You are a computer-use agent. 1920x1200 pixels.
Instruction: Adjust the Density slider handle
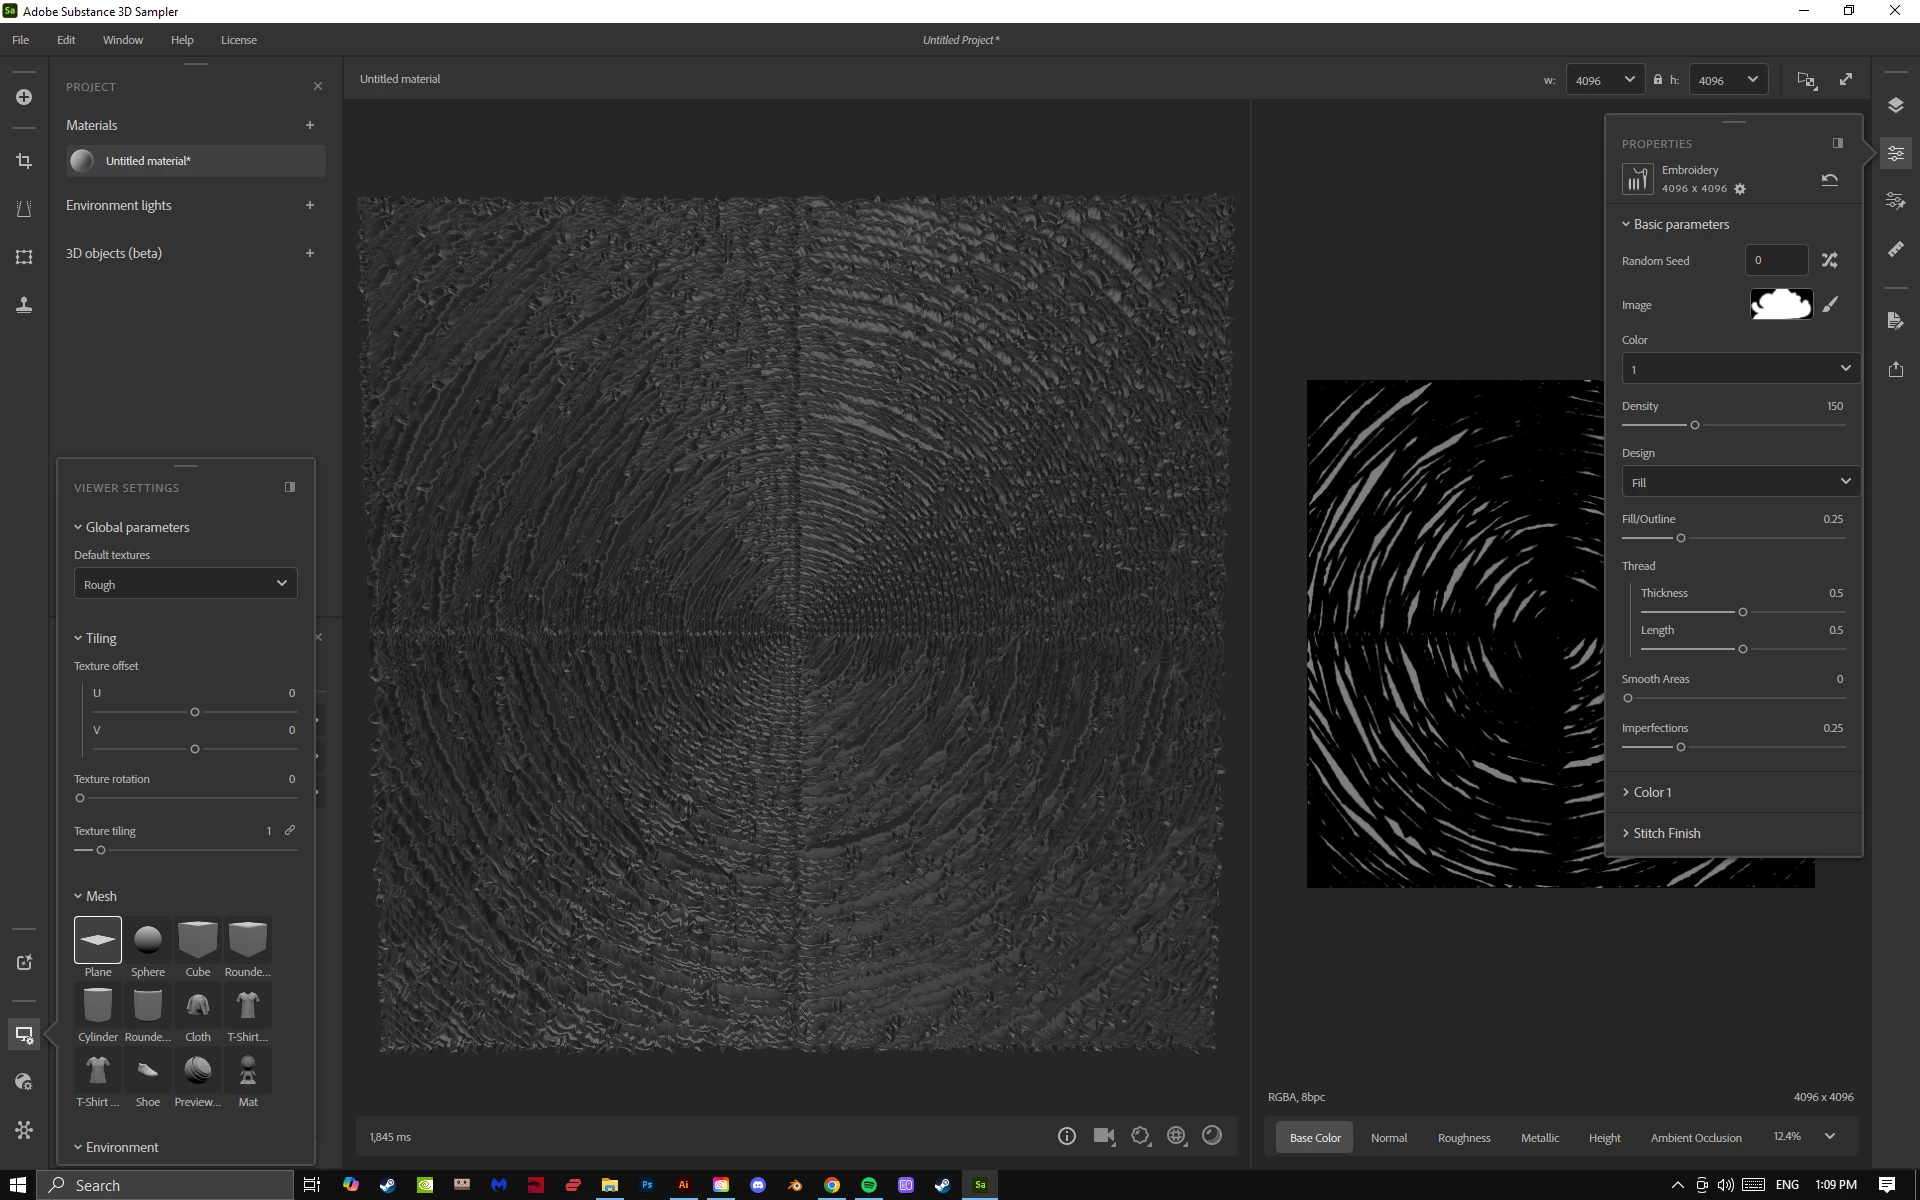pyautogui.click(x=1694, y=425)
